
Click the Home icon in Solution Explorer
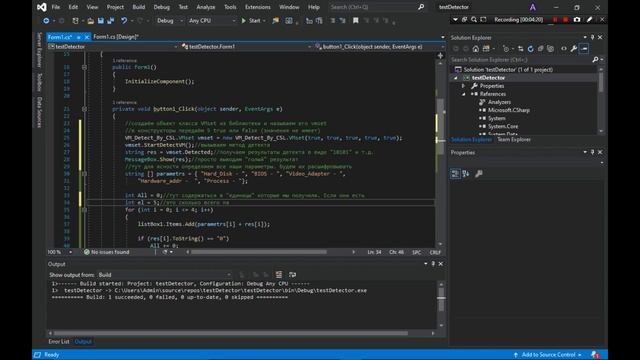476,49
